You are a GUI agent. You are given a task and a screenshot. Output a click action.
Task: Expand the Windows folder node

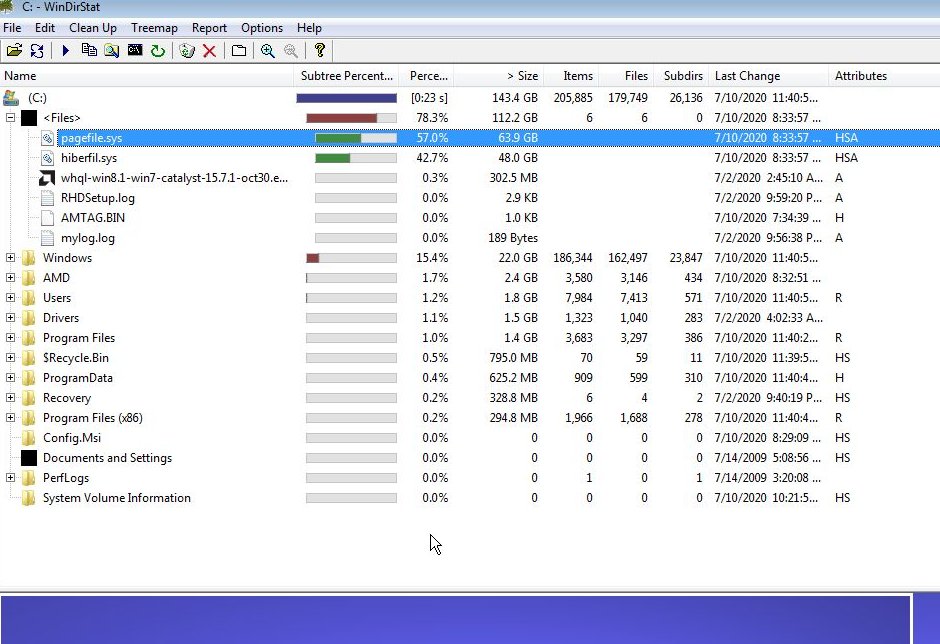10,258
